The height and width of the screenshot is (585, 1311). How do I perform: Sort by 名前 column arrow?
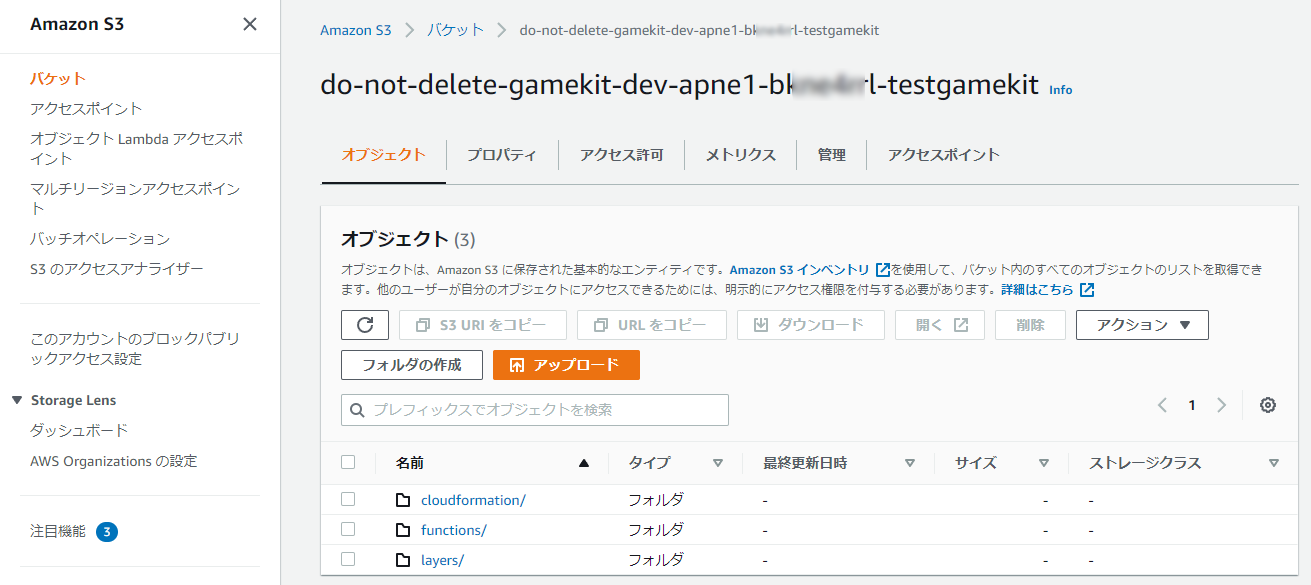click(584, 463)
